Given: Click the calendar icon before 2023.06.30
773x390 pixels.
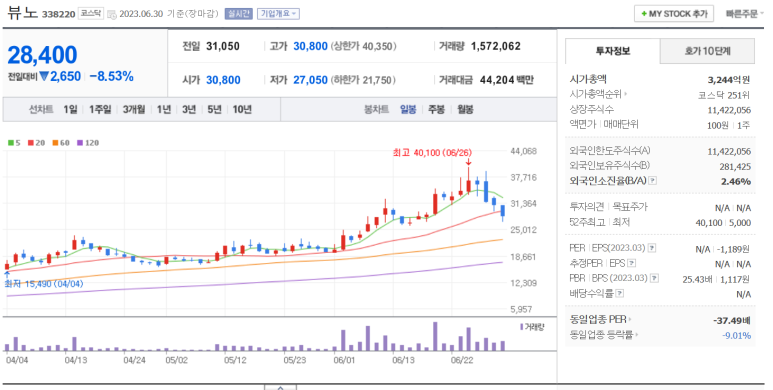Looking at the screenshot, I should click(112, 14).
